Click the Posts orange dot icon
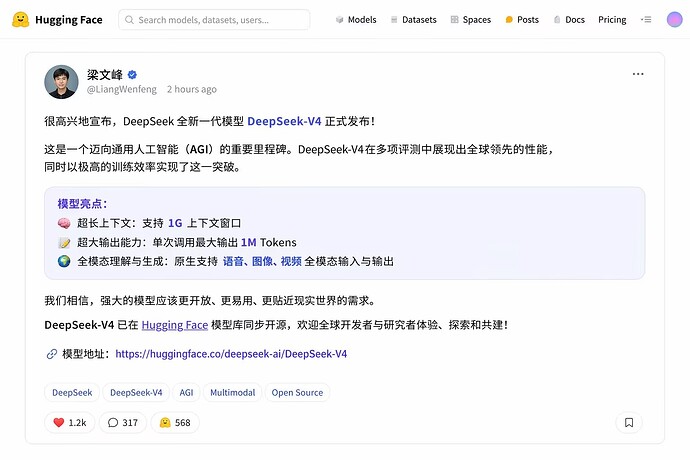The image size is (690, 460). tap(509, 20)
